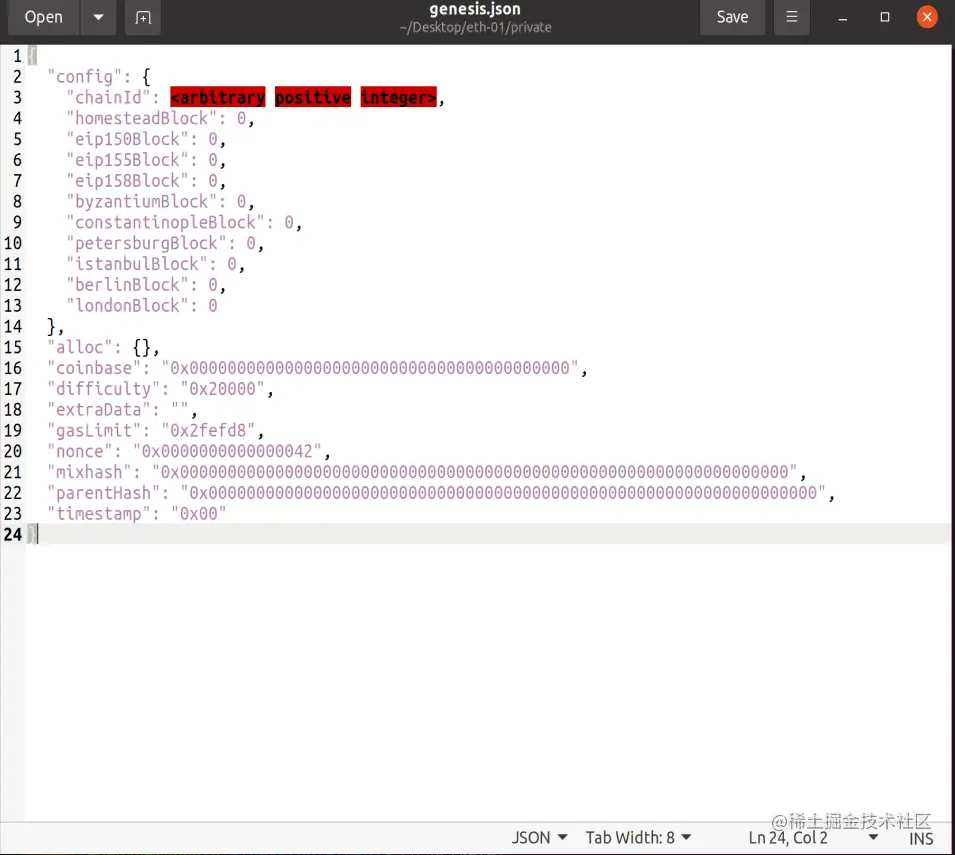This screenshot has height=855, width=955.
Task: Click the Open button in header
Action: (x=43, y=17)
